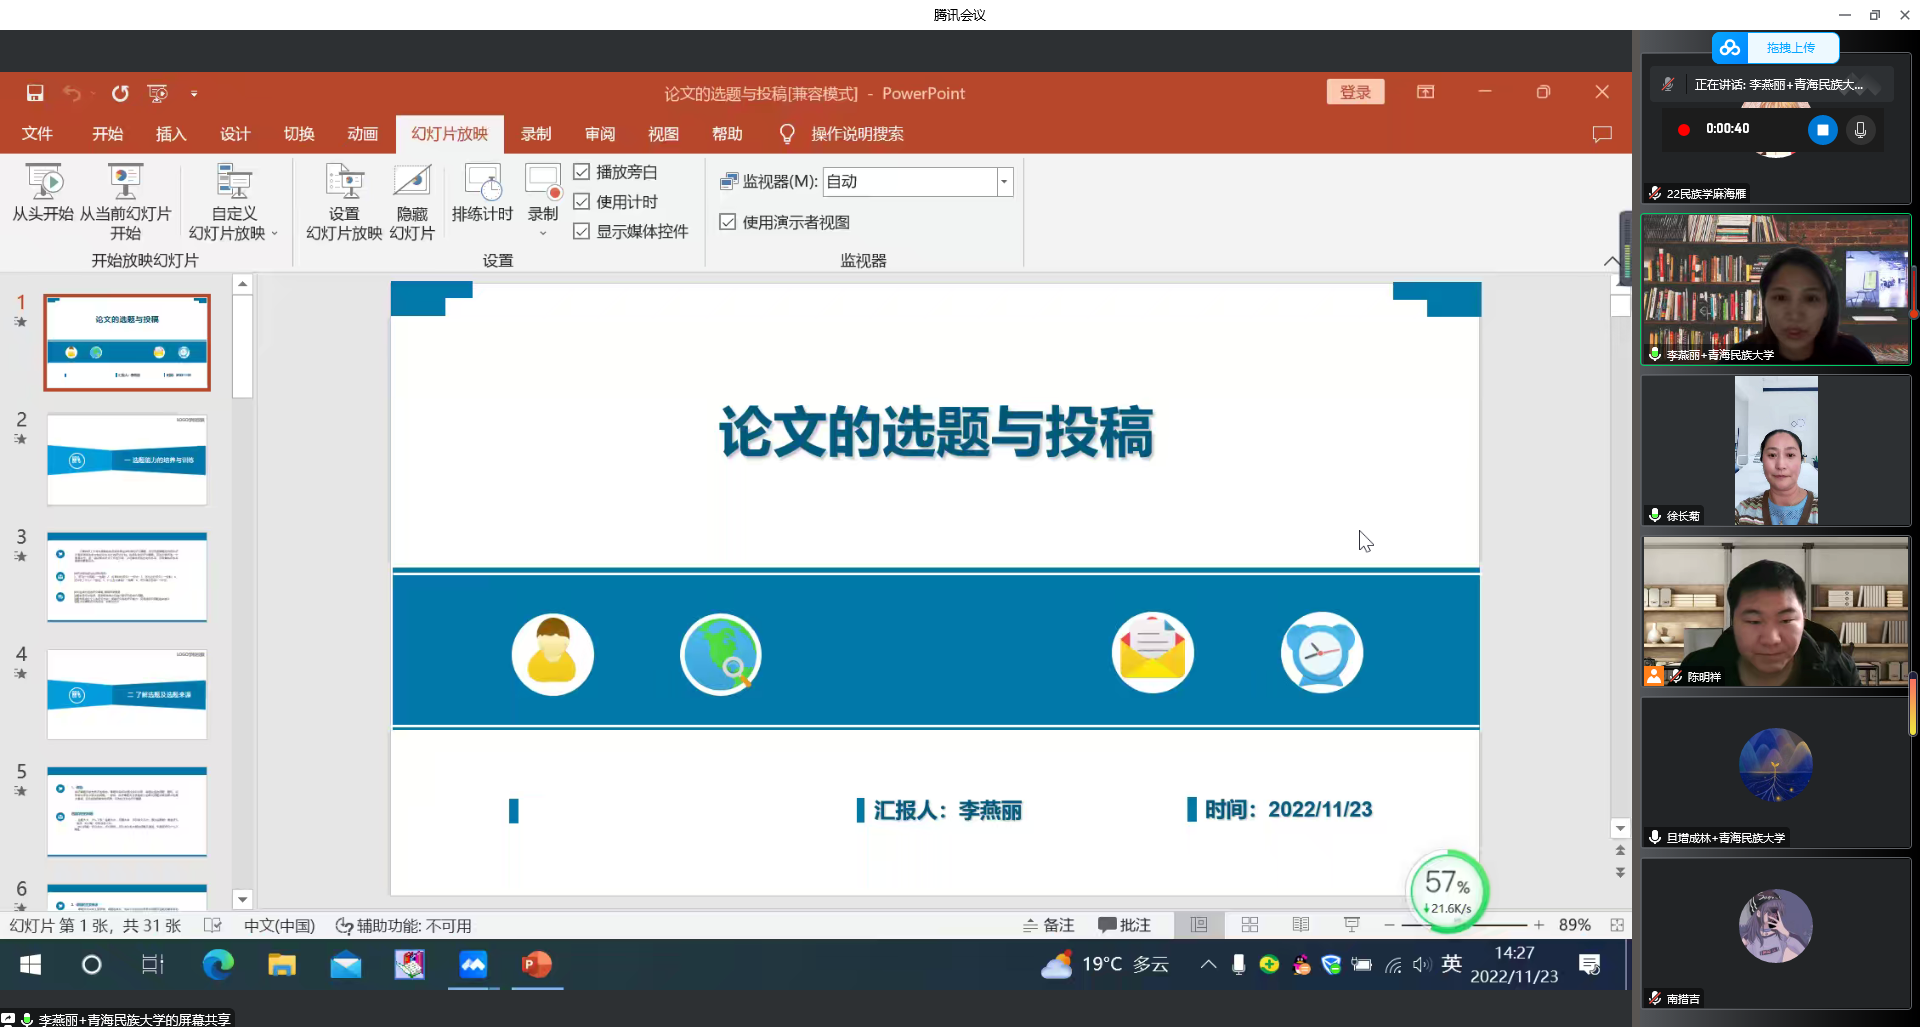Viewport: 1924px width, 1028px height.
Task: Switch to the 视图 ribbon tab
Action: (663, 133)
